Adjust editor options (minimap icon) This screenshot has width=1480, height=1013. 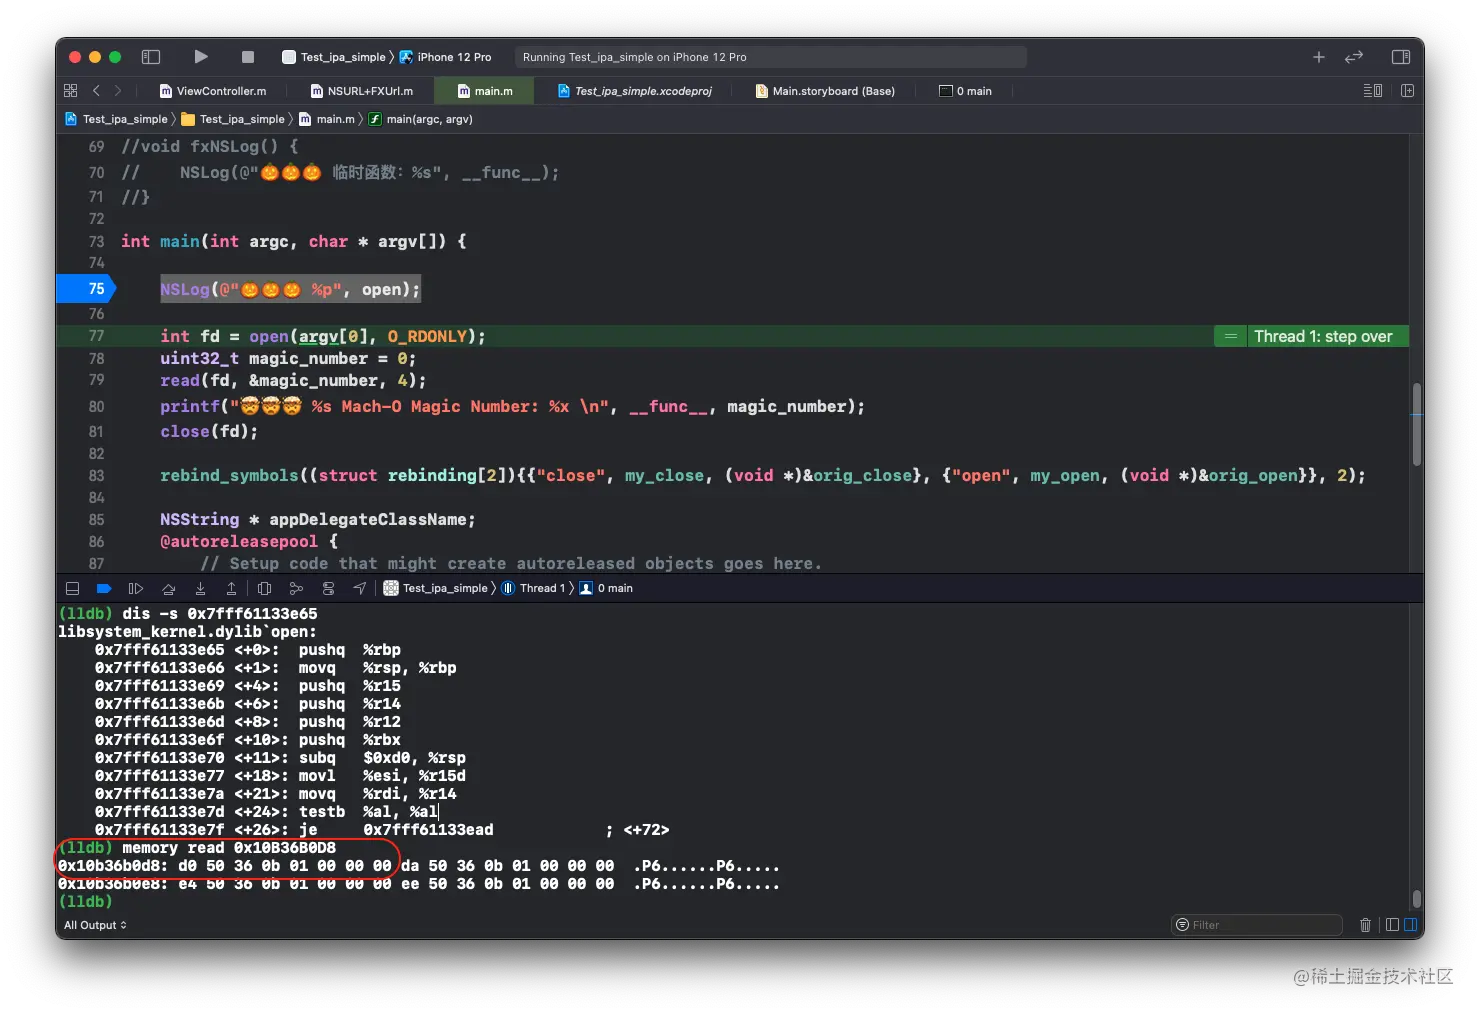point(1373,90)
